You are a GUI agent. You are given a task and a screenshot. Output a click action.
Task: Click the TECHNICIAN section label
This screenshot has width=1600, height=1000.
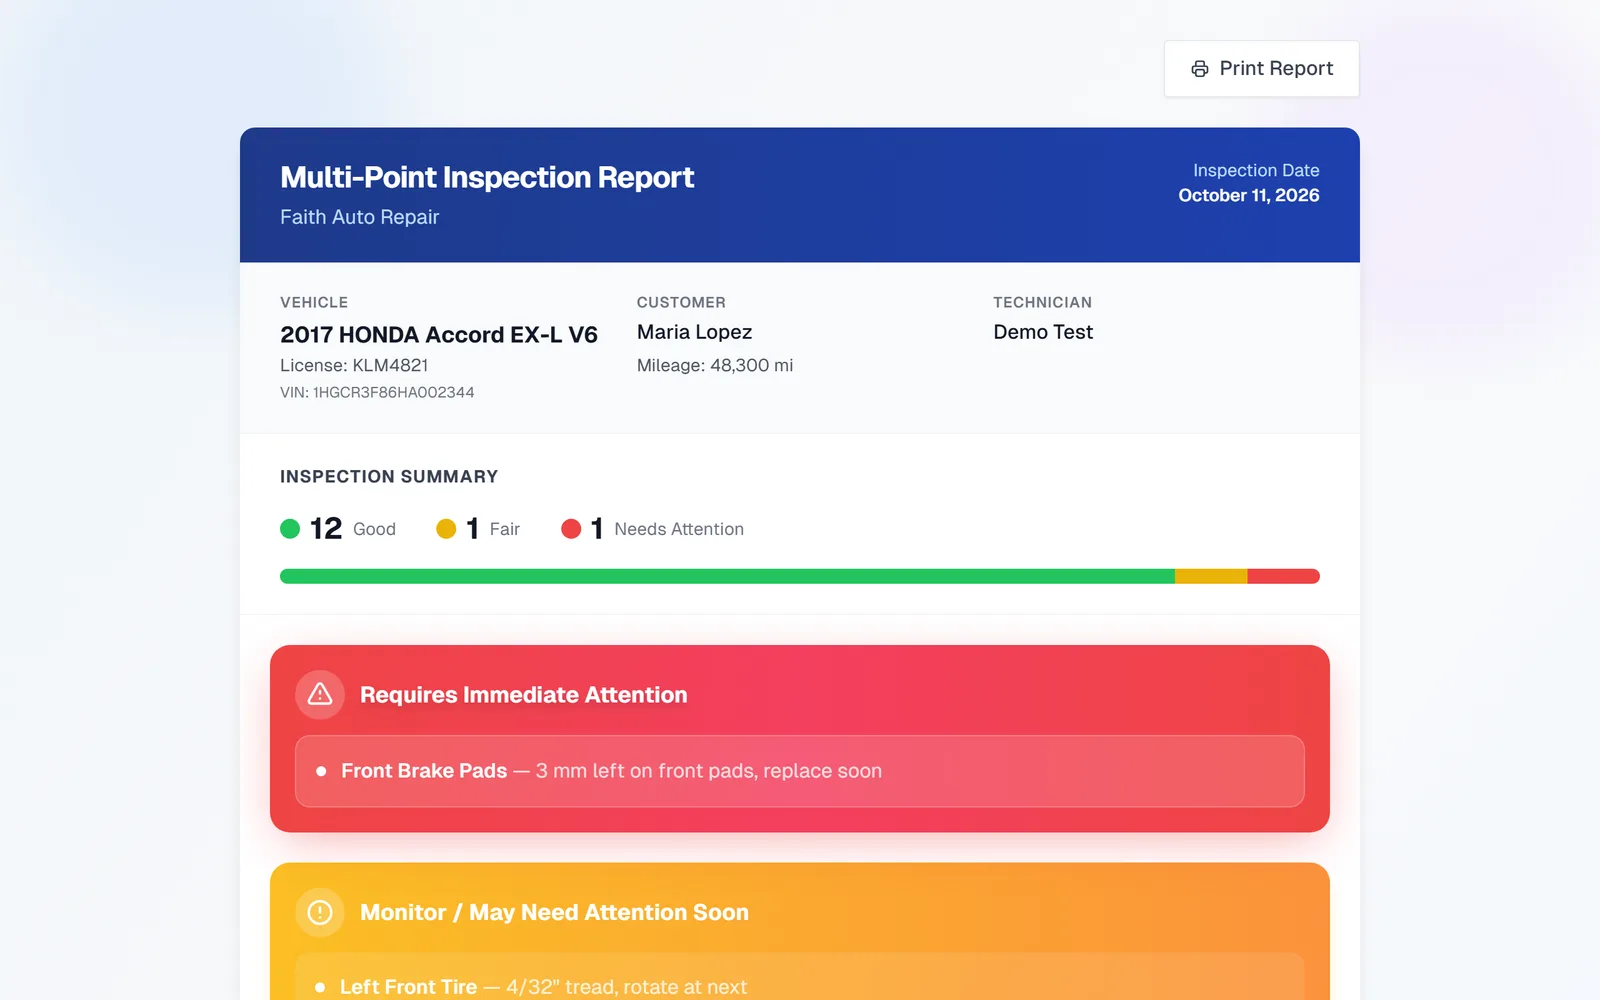pos(1042,302)
